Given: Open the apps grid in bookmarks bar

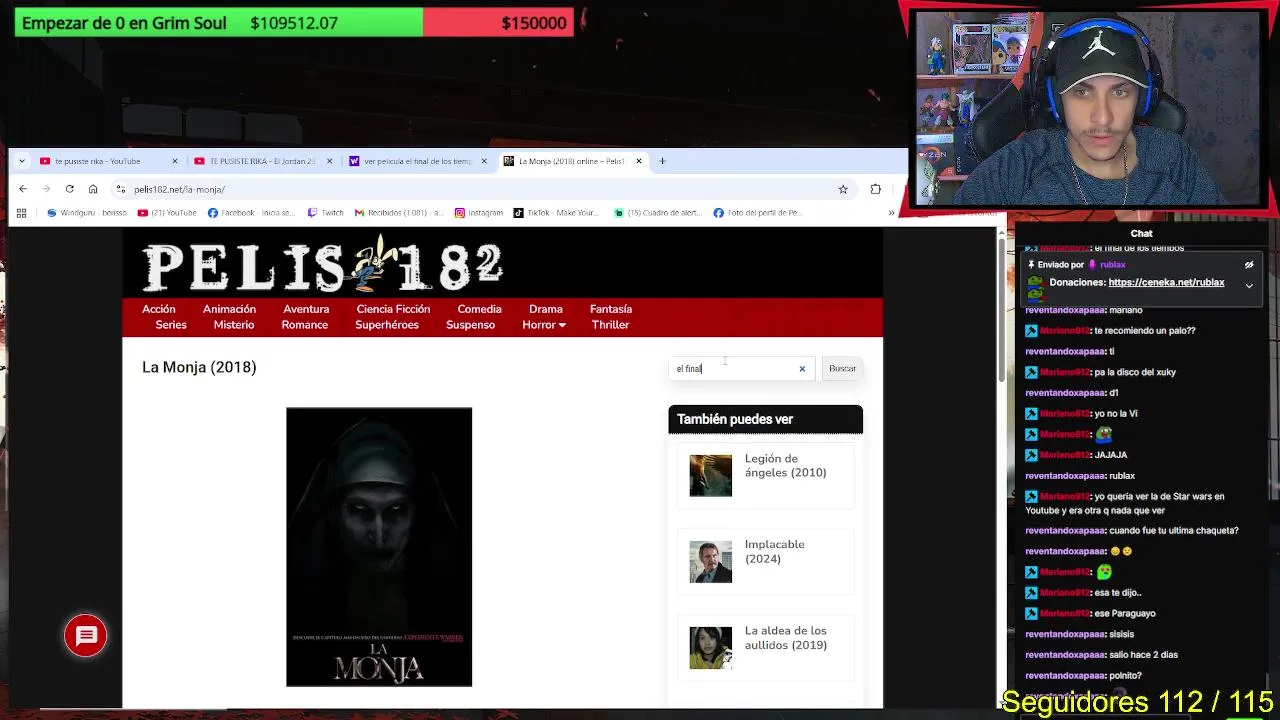Looking at the screenshot, I should tap(21, 213).
